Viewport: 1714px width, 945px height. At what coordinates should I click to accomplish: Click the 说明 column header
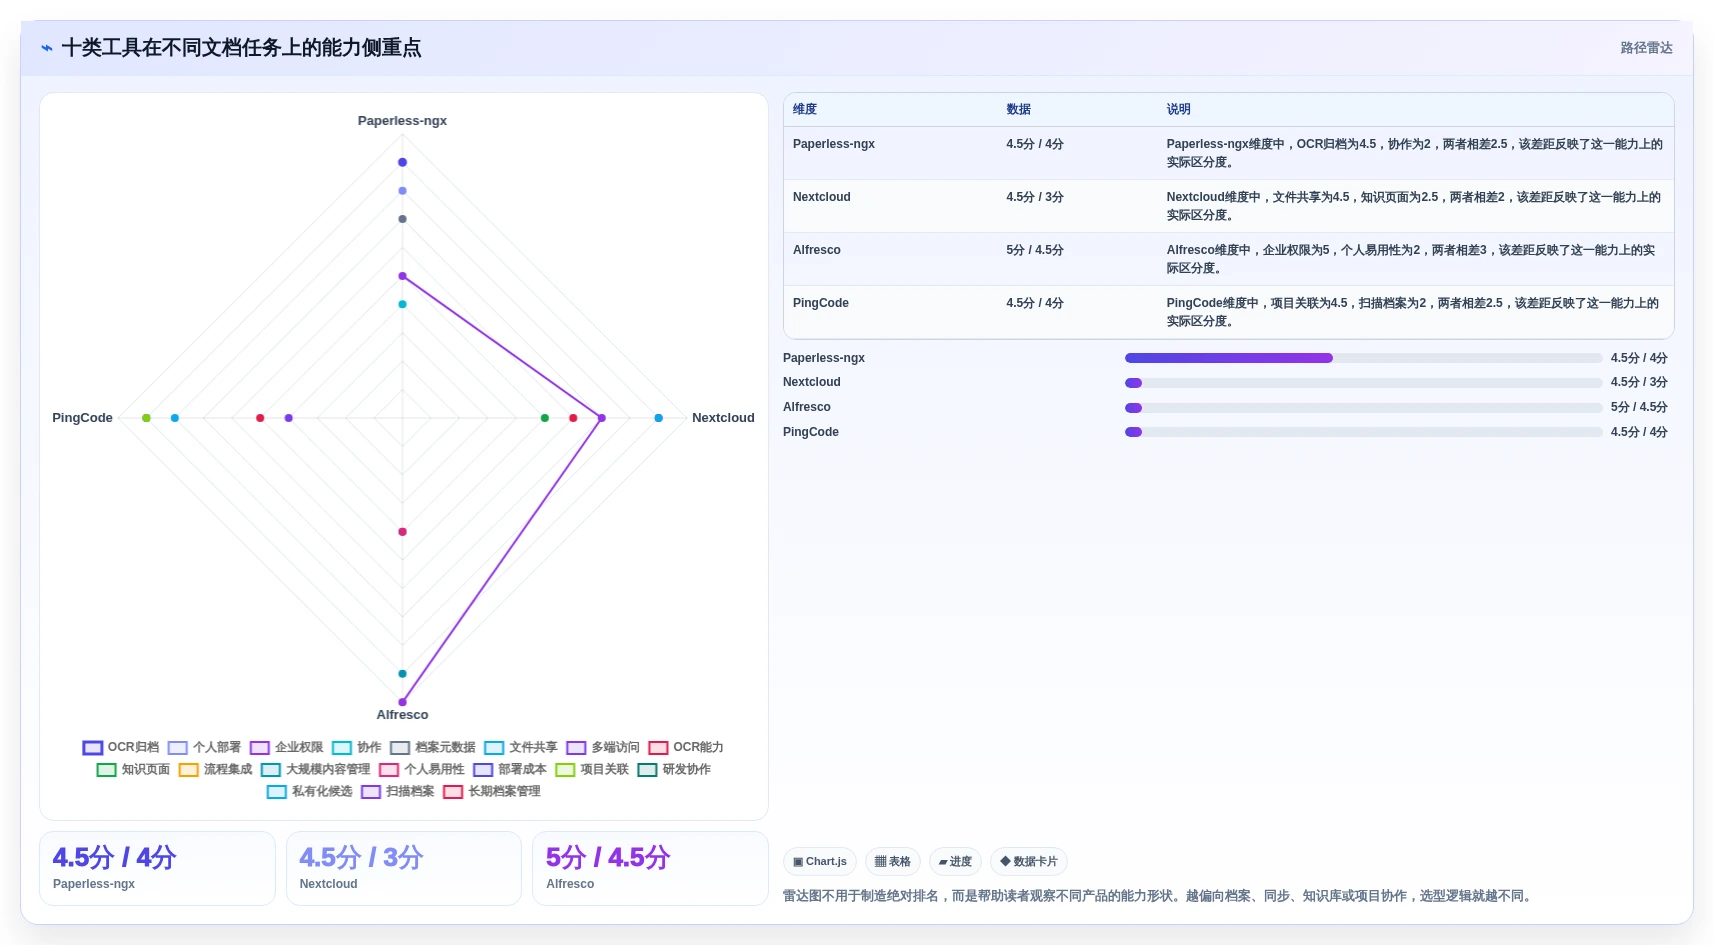(1178, 109)
